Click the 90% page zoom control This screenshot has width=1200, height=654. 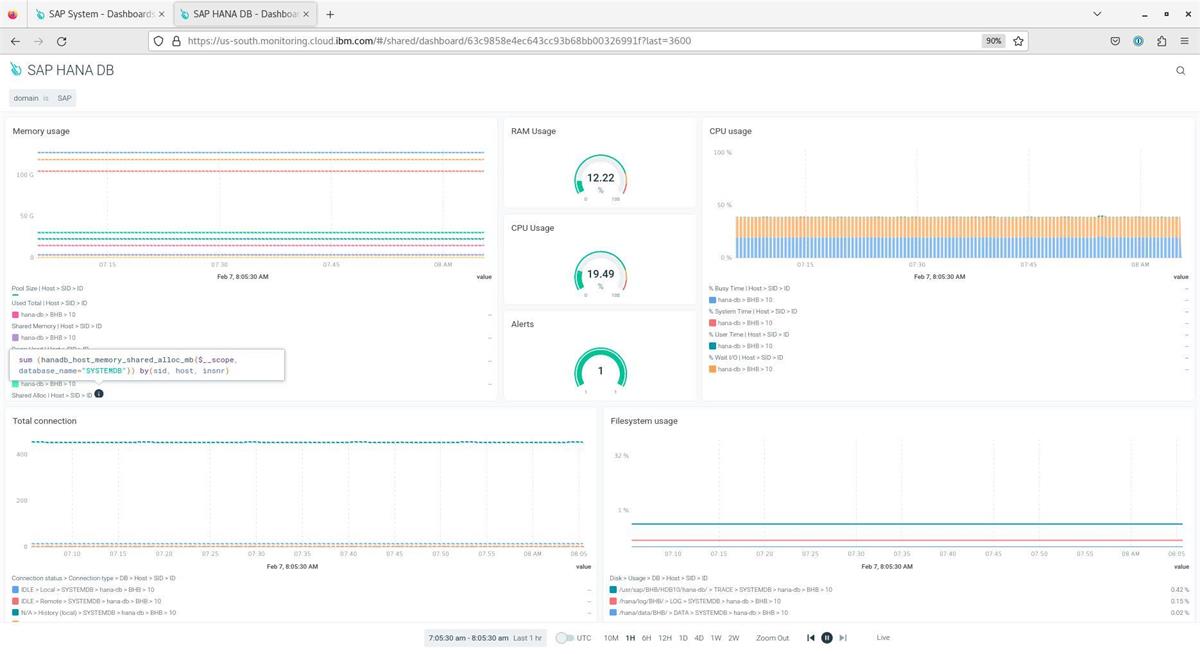[x=991, y=41]
